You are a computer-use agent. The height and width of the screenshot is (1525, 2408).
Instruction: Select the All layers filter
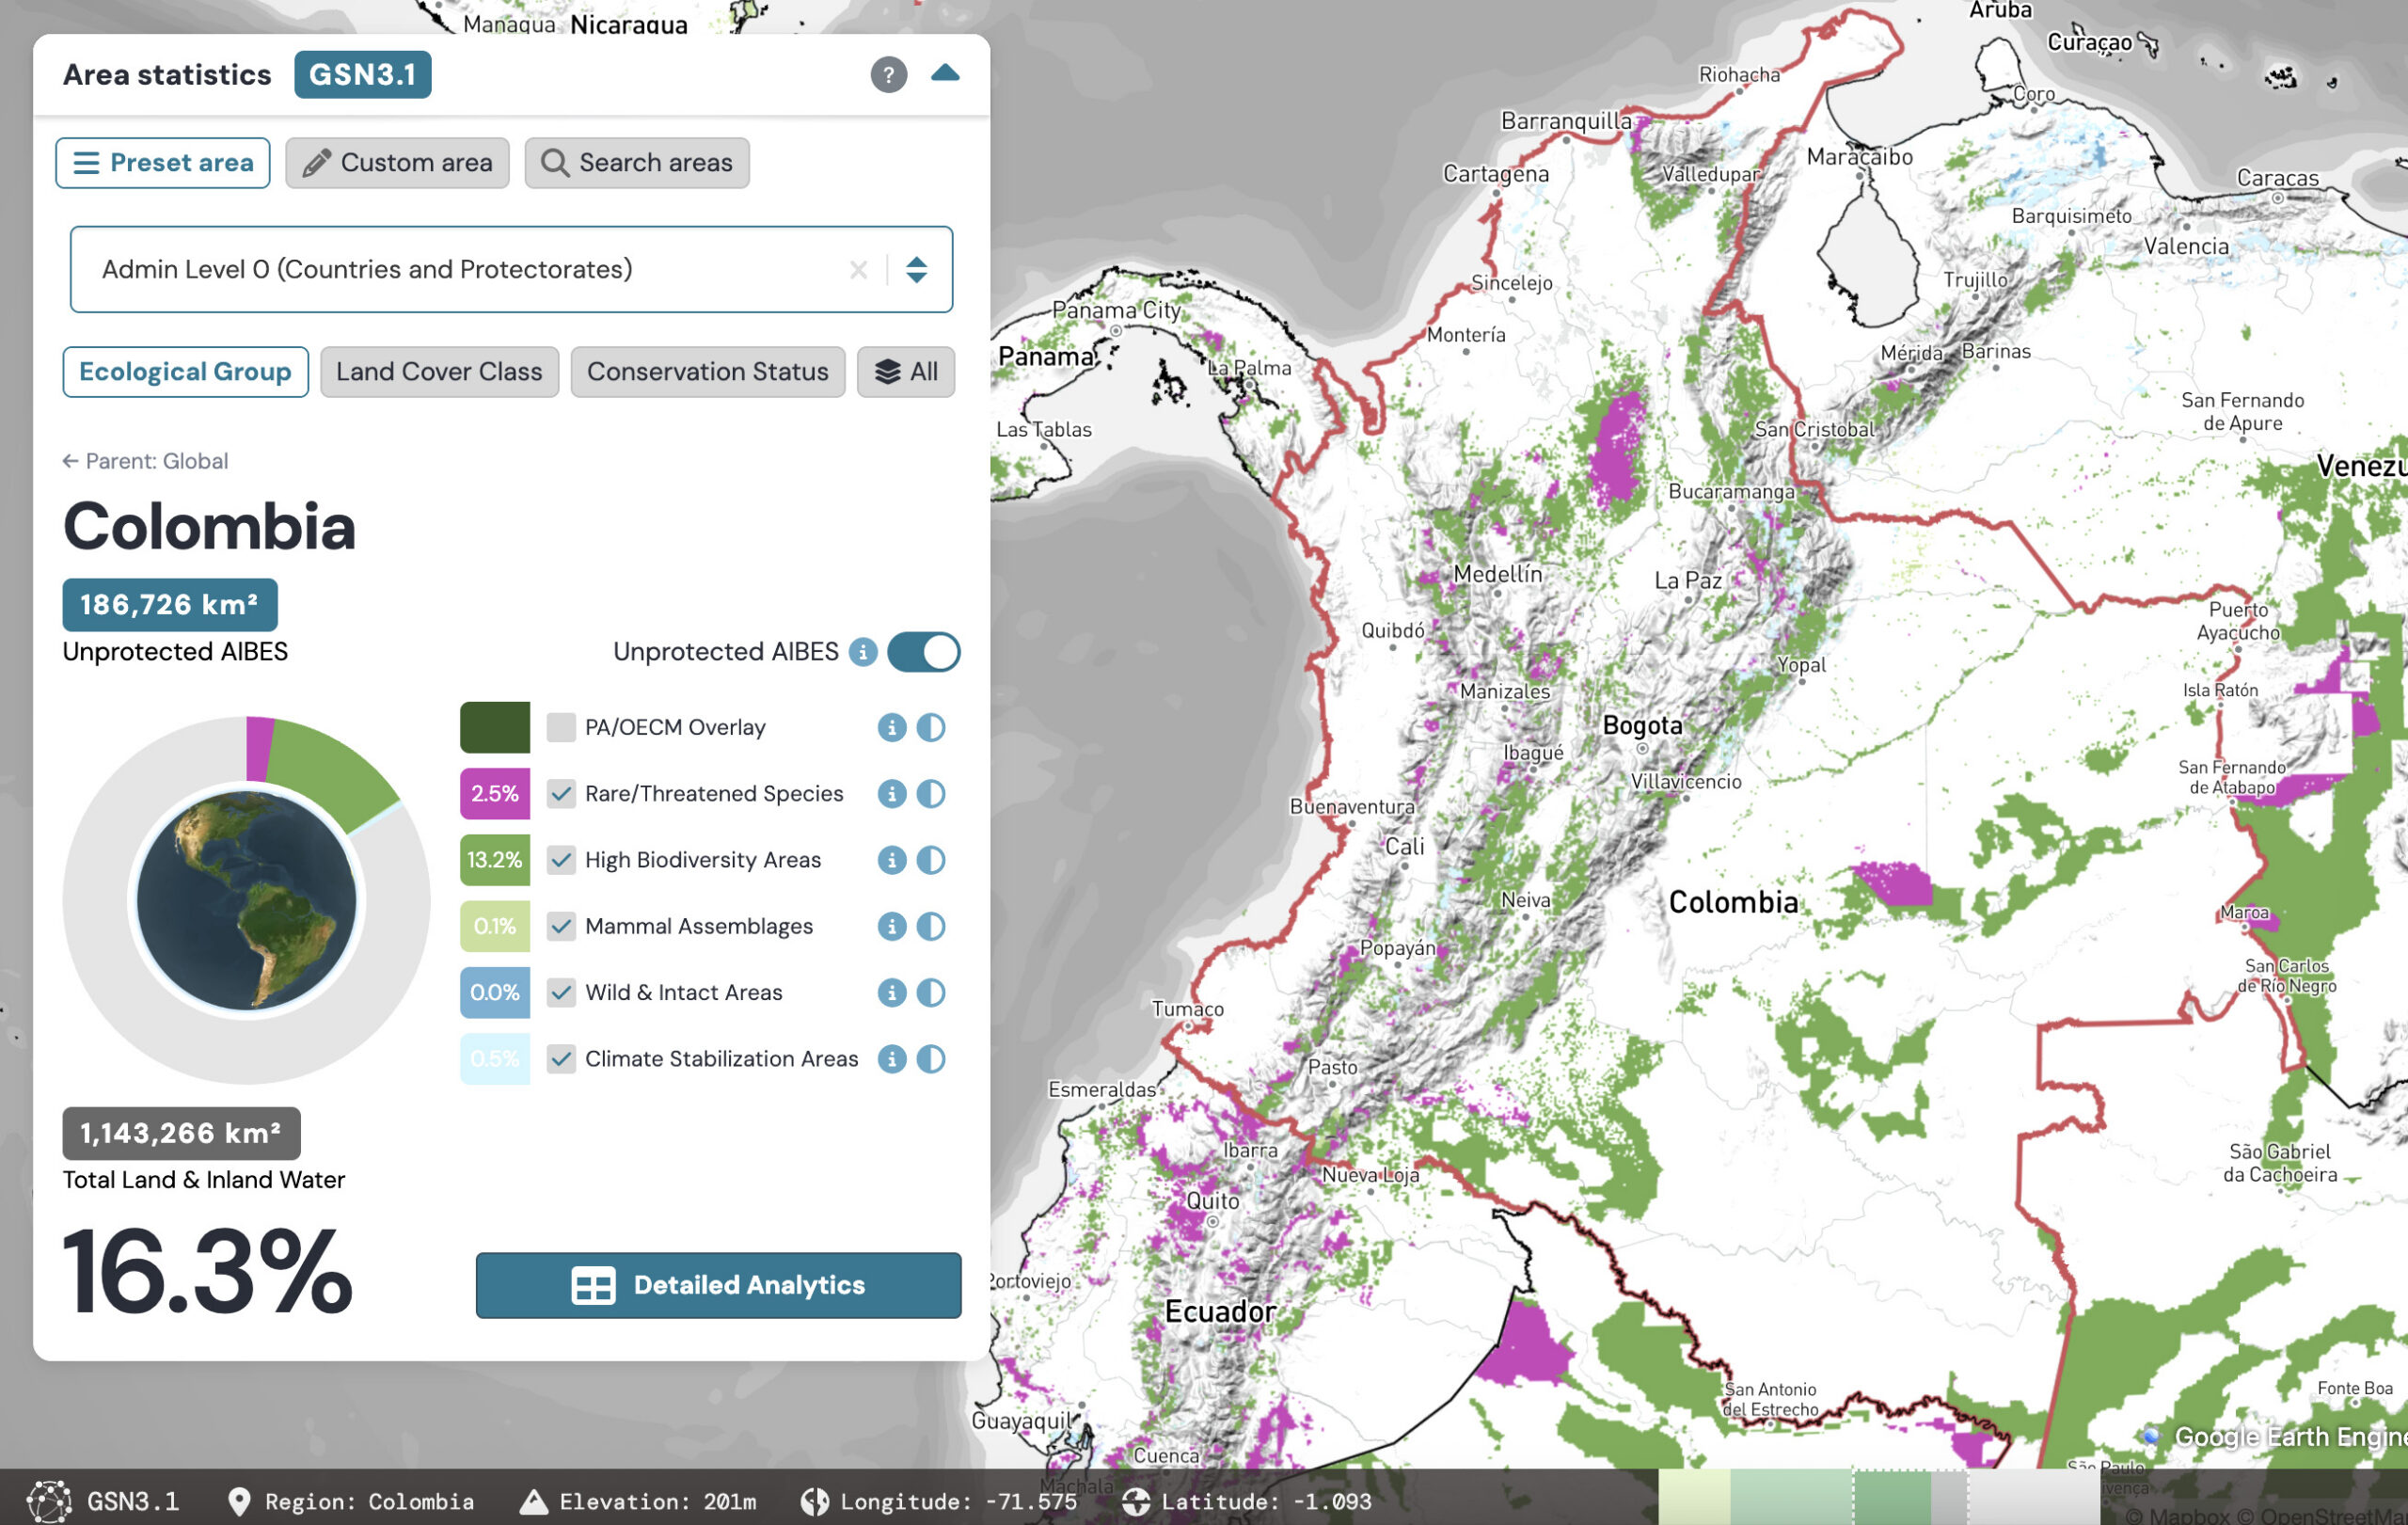[905, 372]
